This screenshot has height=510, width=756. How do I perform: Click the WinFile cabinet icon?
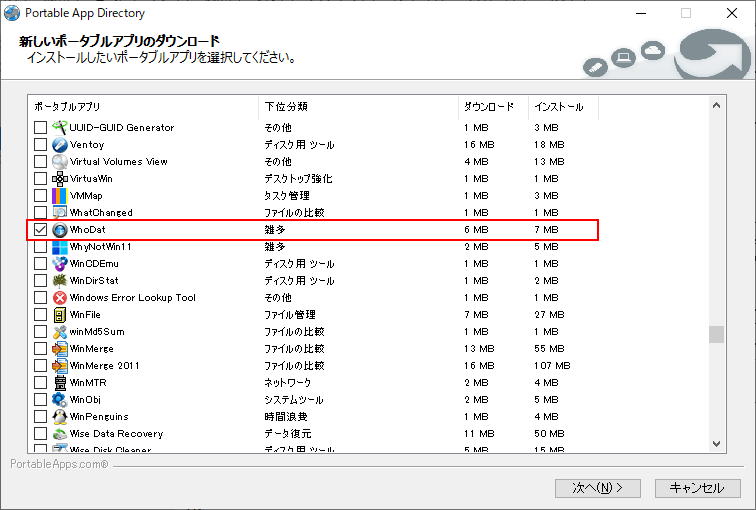[x=59, y=315]
